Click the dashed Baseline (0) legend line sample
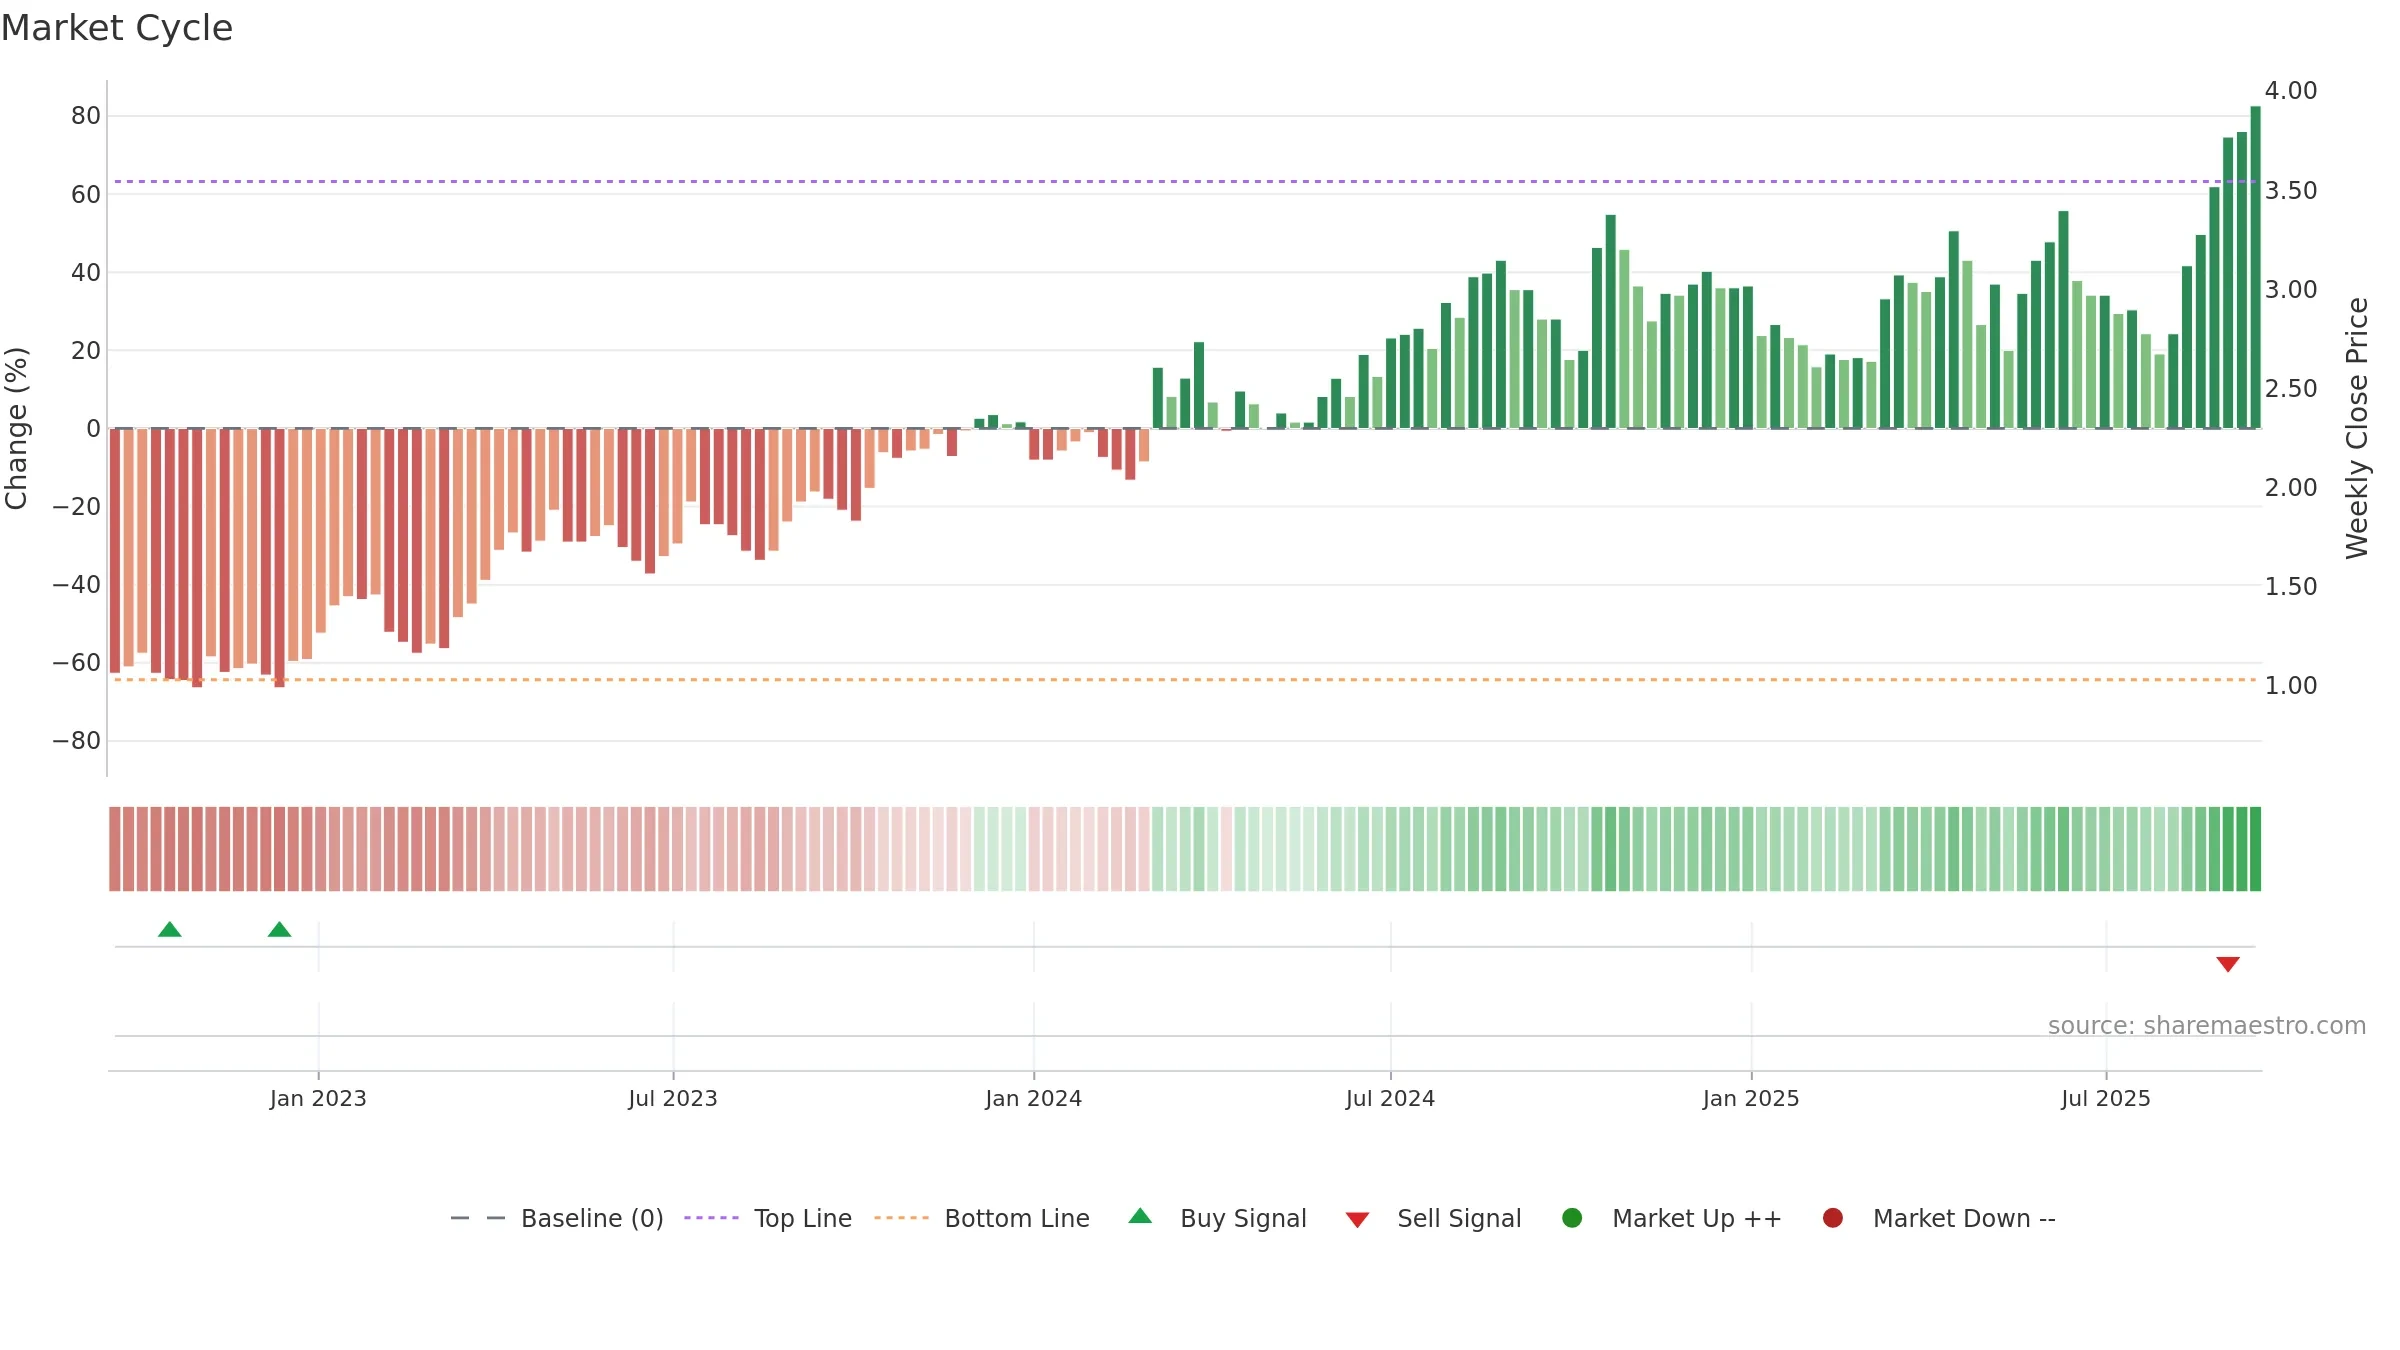 478,1218
